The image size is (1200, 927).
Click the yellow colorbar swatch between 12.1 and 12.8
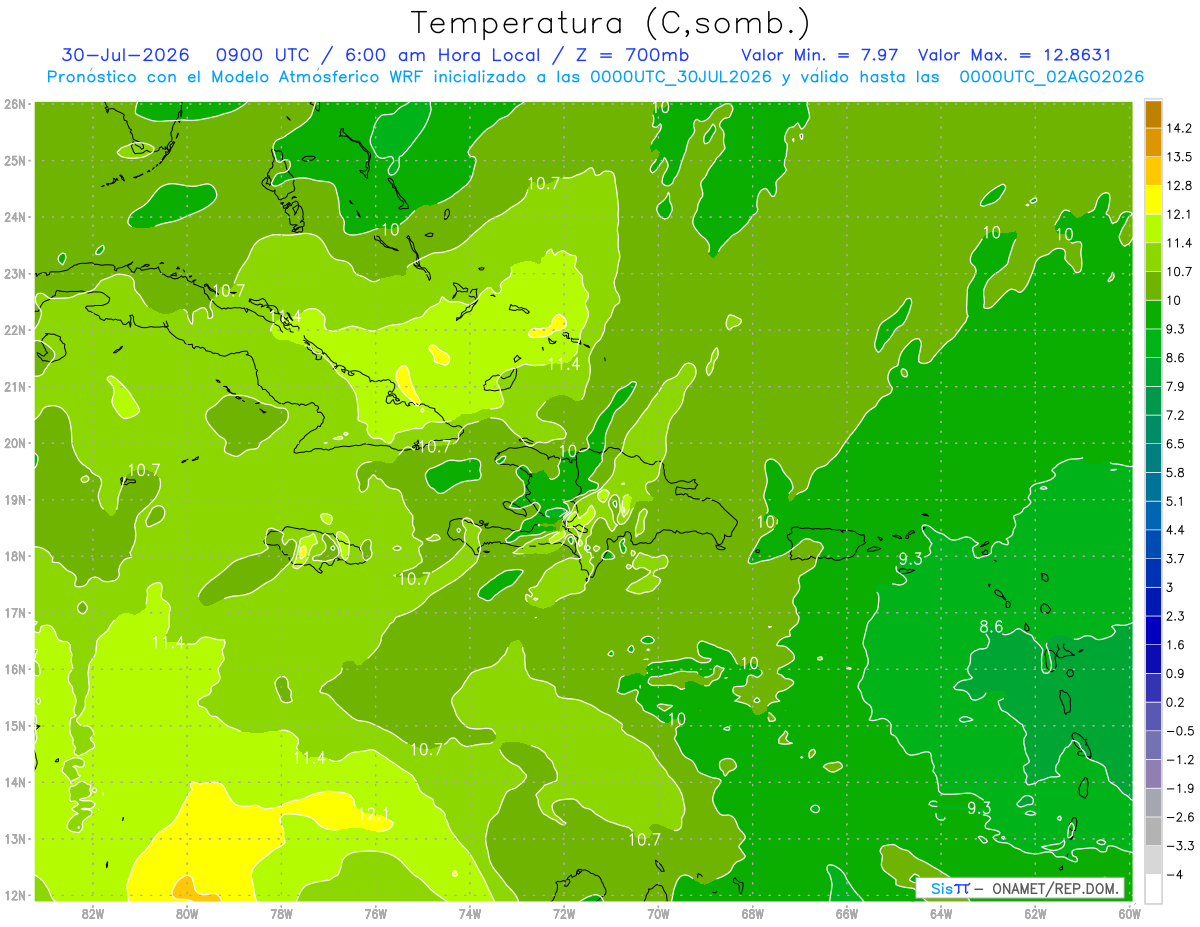[x=1153, y=200]
